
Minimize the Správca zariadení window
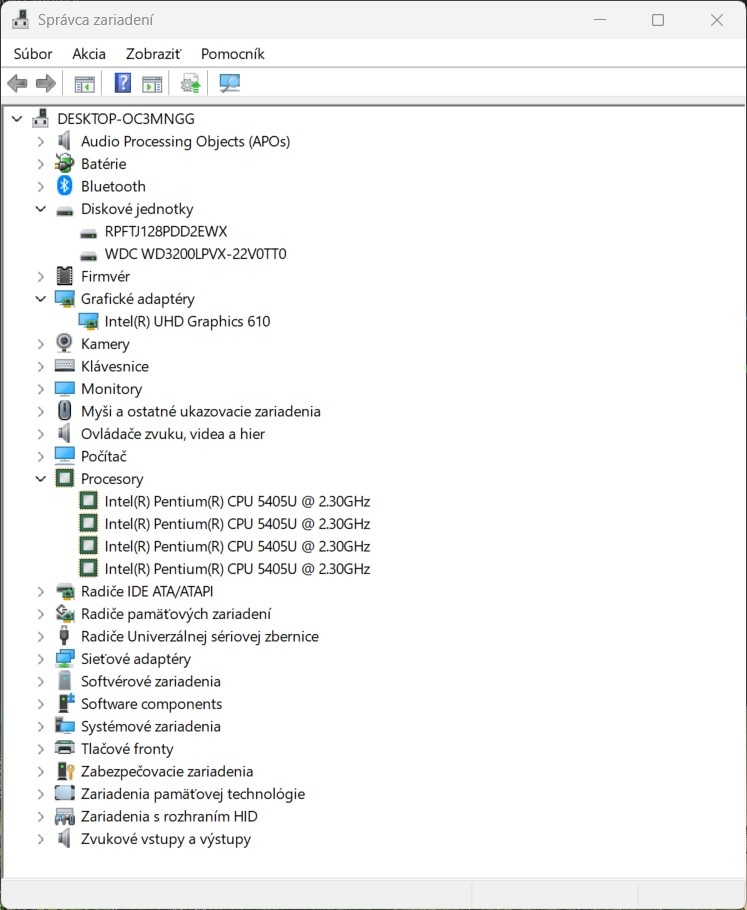(600, 20)
